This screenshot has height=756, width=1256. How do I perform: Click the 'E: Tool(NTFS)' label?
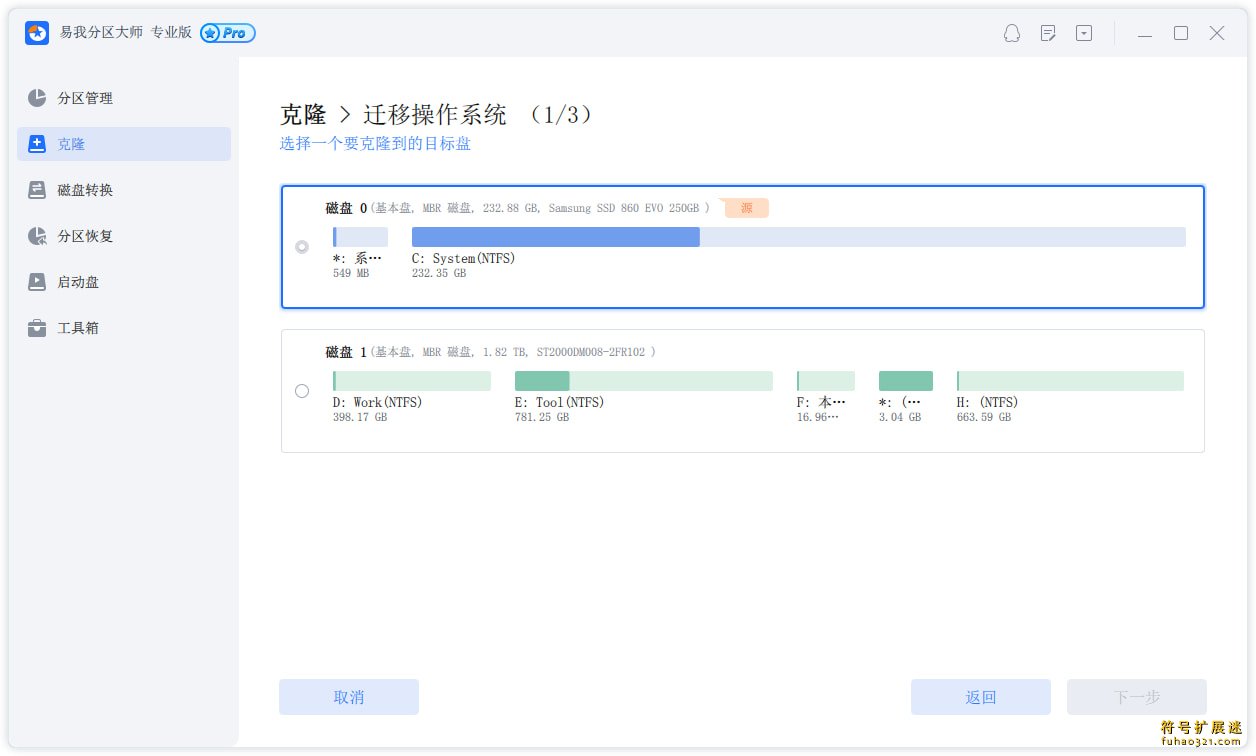point(560,403)
